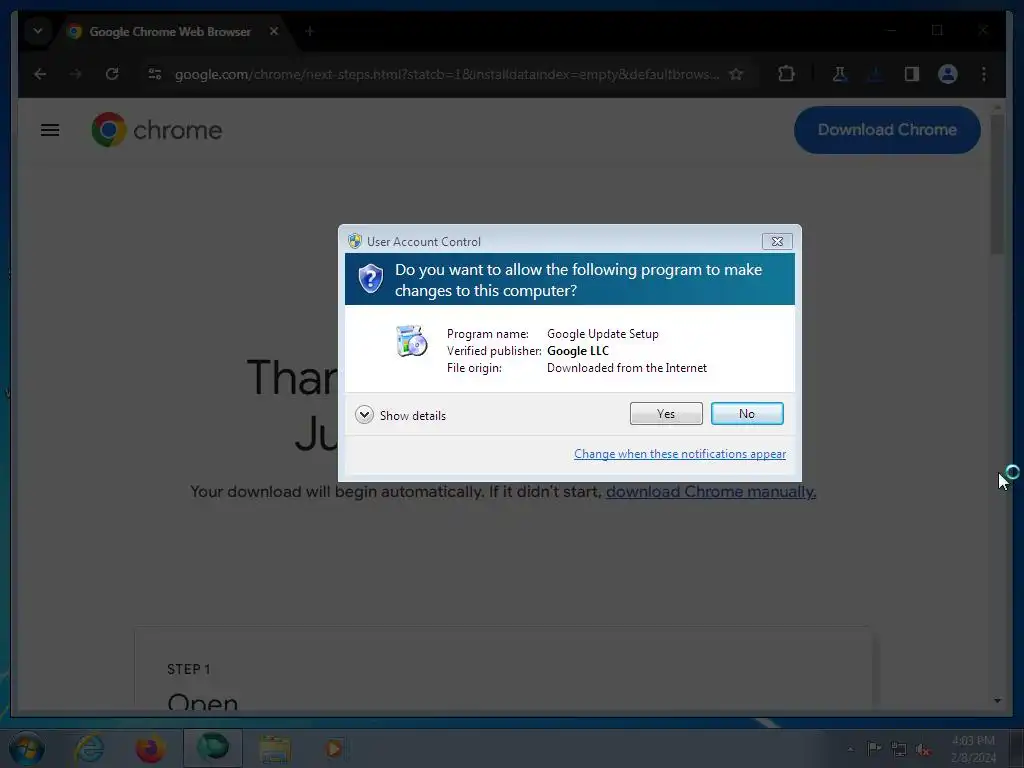
Task: Expand Show details in the UAC dialog
Action: click(400, 415)
